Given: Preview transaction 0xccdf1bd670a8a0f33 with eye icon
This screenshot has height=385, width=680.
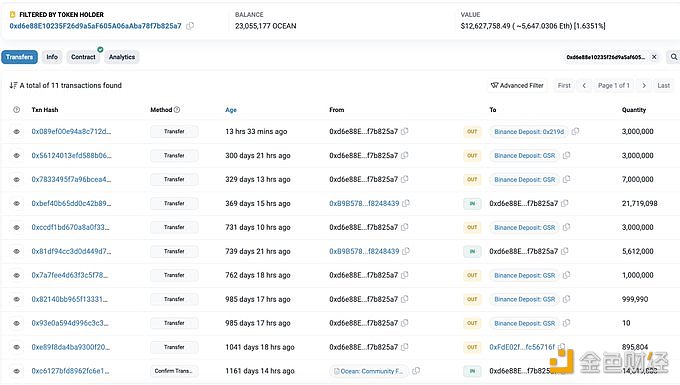Looking at the screenshot, I should click(x=16, y=227).
